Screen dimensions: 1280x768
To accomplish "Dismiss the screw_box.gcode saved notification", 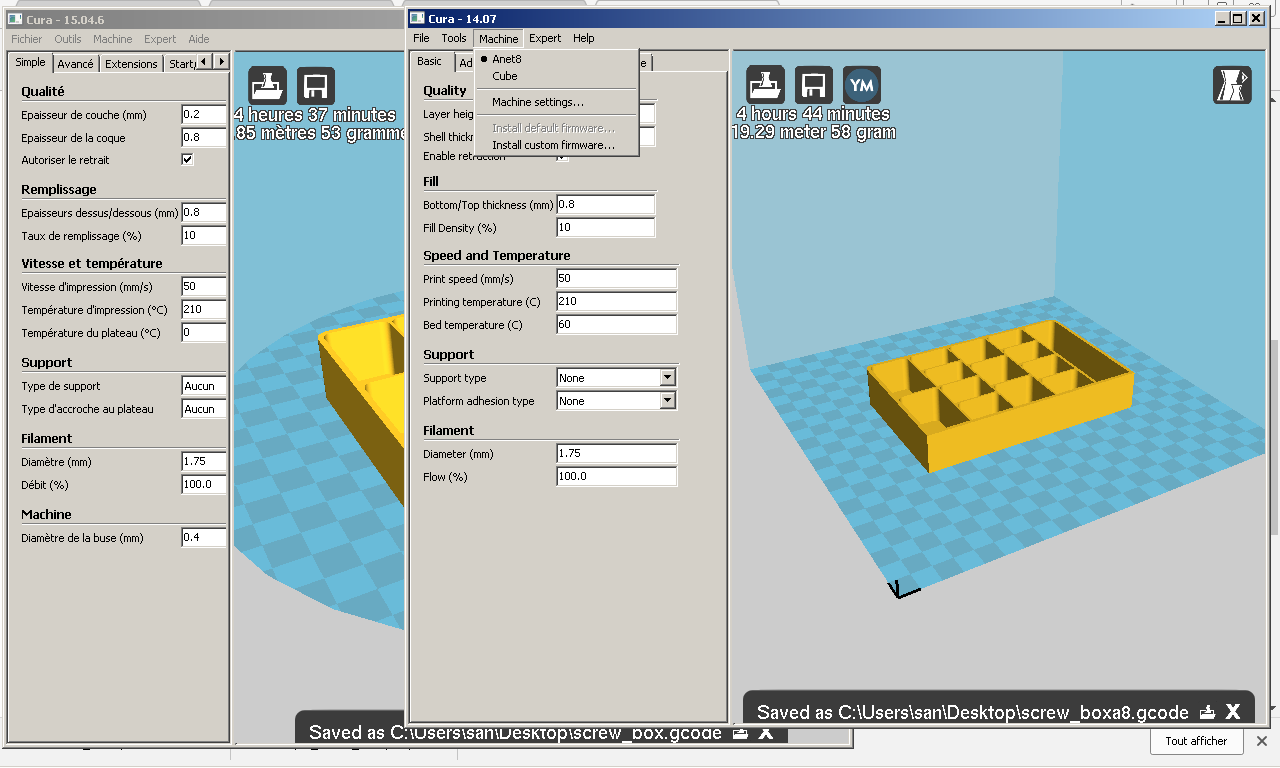I will (766, 733).
